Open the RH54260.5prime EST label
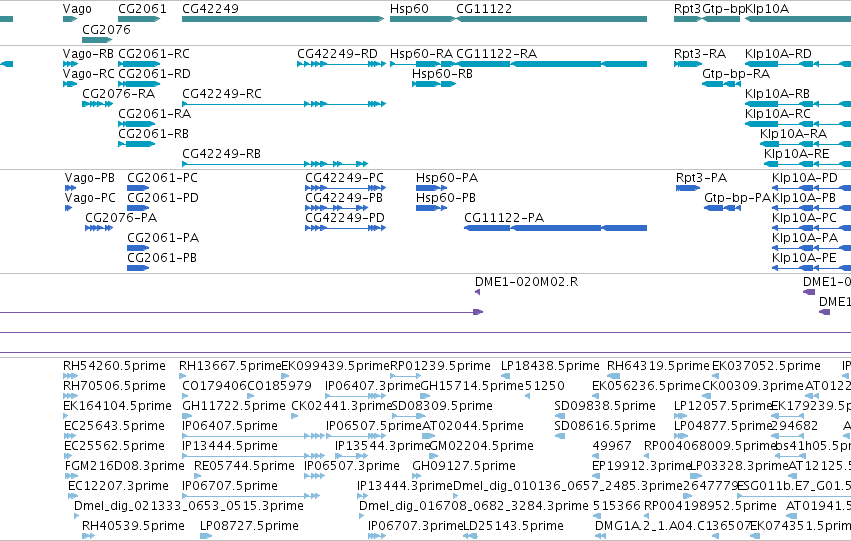 click(x=115, y=366)
